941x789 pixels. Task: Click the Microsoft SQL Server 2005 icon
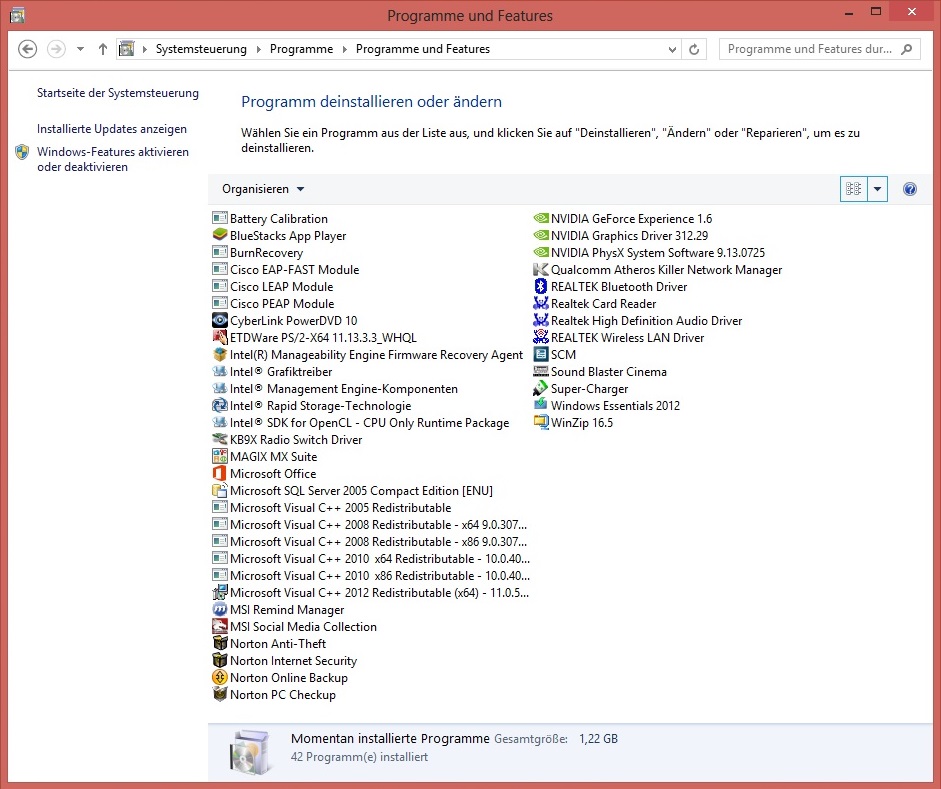[220, 490]
